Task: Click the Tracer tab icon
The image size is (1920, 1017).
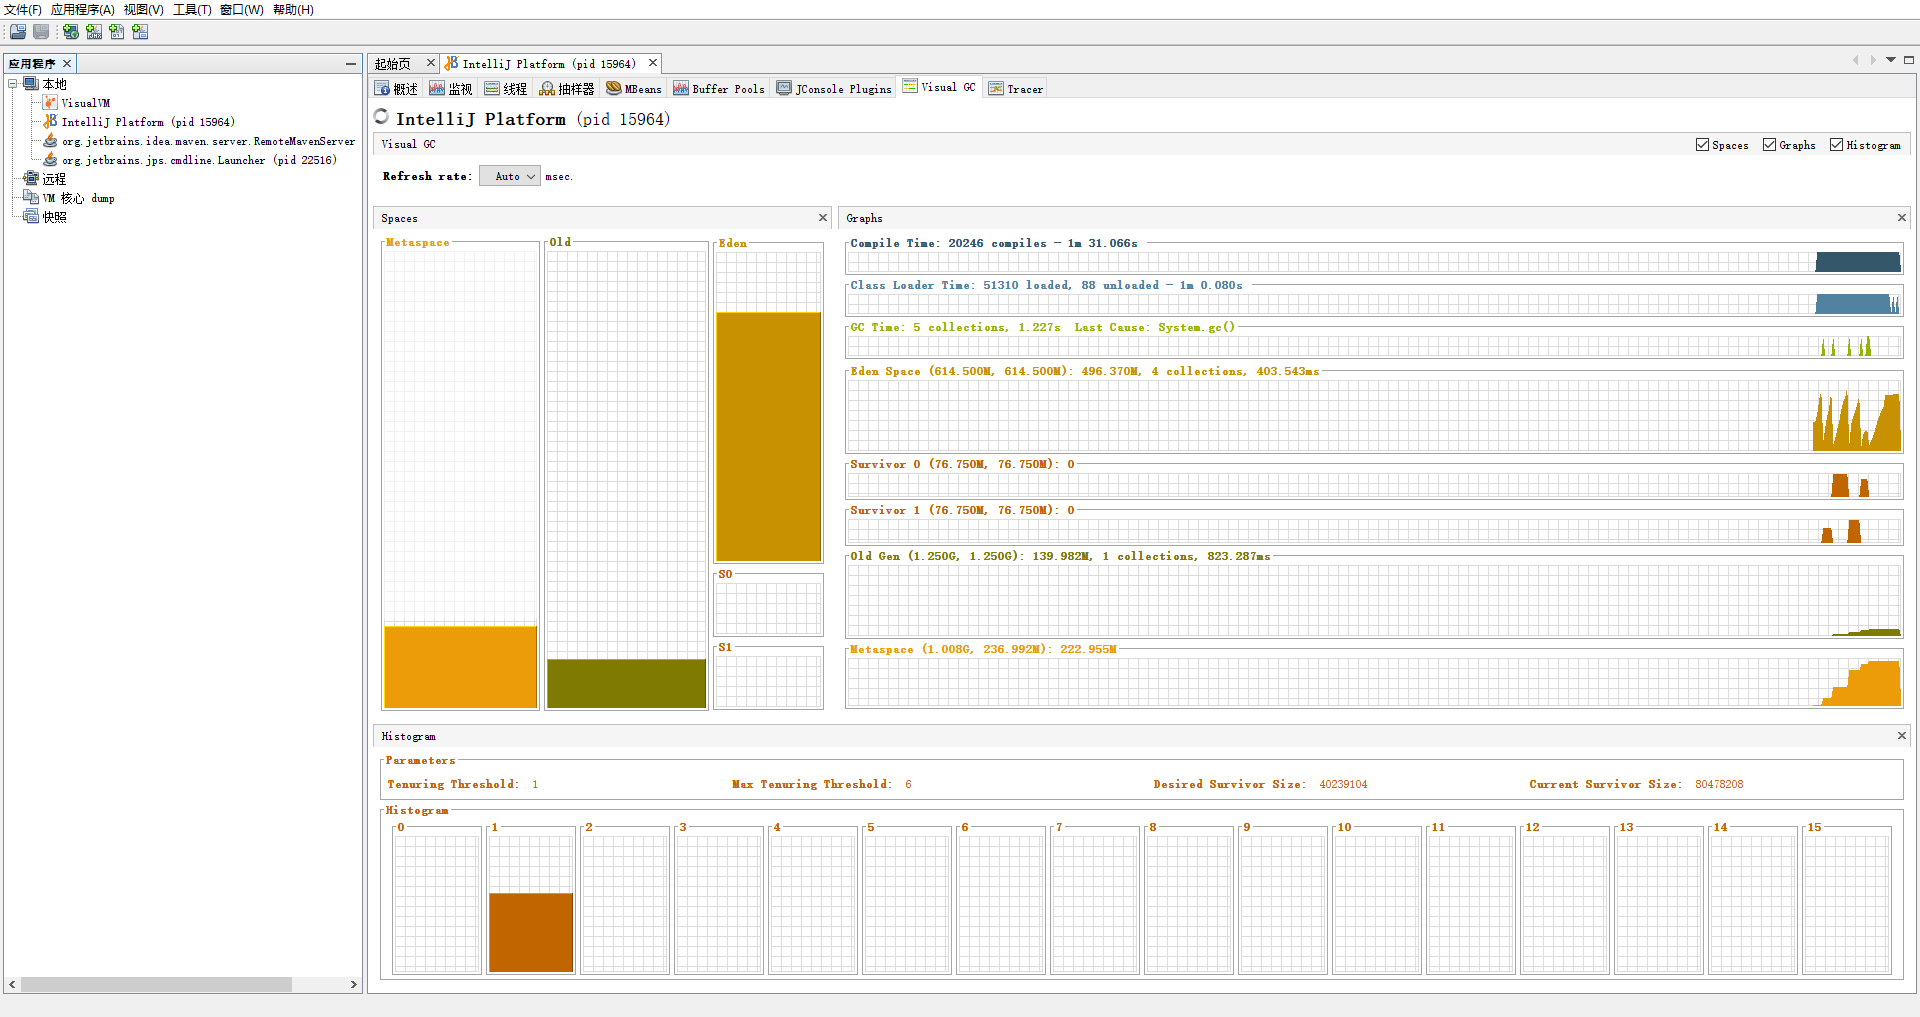Action: coord(996,89)
